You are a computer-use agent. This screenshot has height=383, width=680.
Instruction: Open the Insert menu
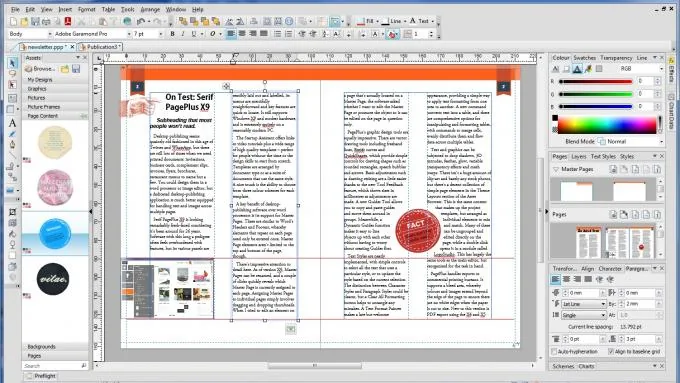coord(65,9)
